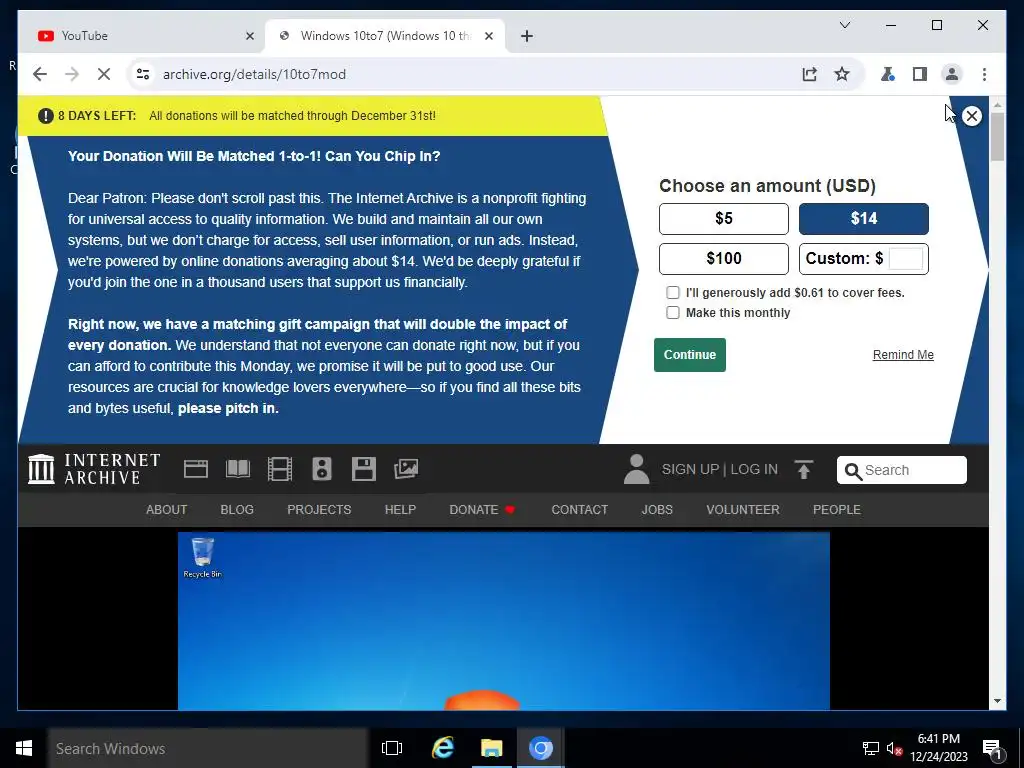Viewport: 1024px width, 768px height.
Task: Click the user avatar icon in Archive navbar
Action: click(x=636, y=470)
